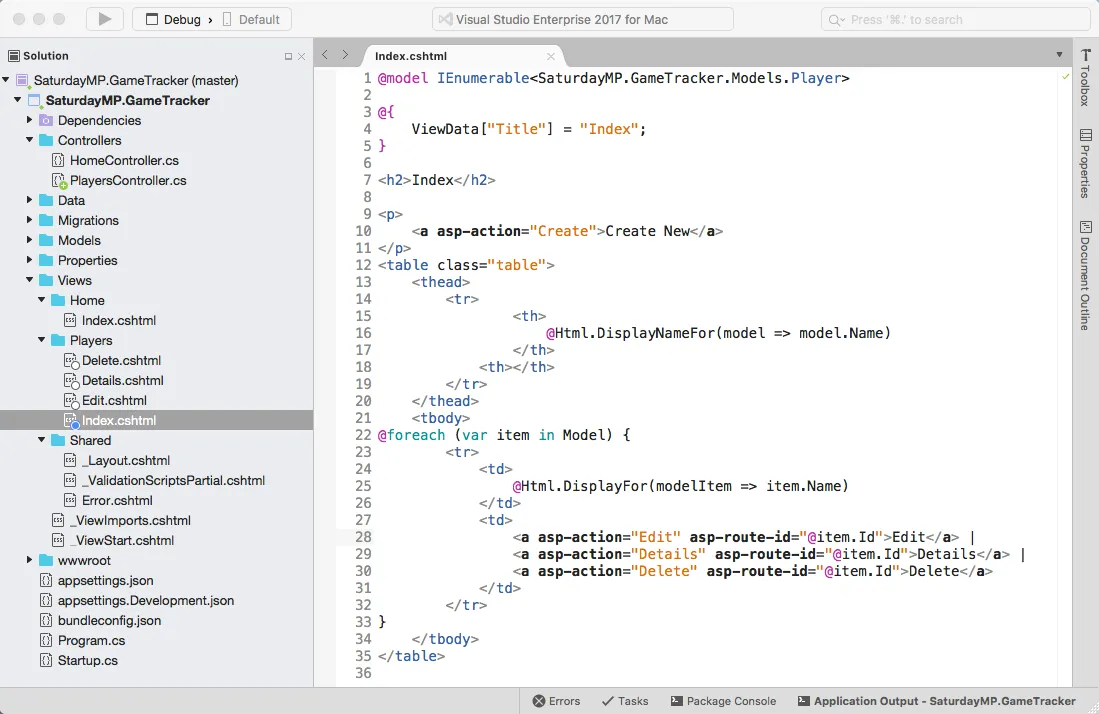Expand the wwwroot folder
The height and width of the screenshot is (714, 1099).
(29, 560)
